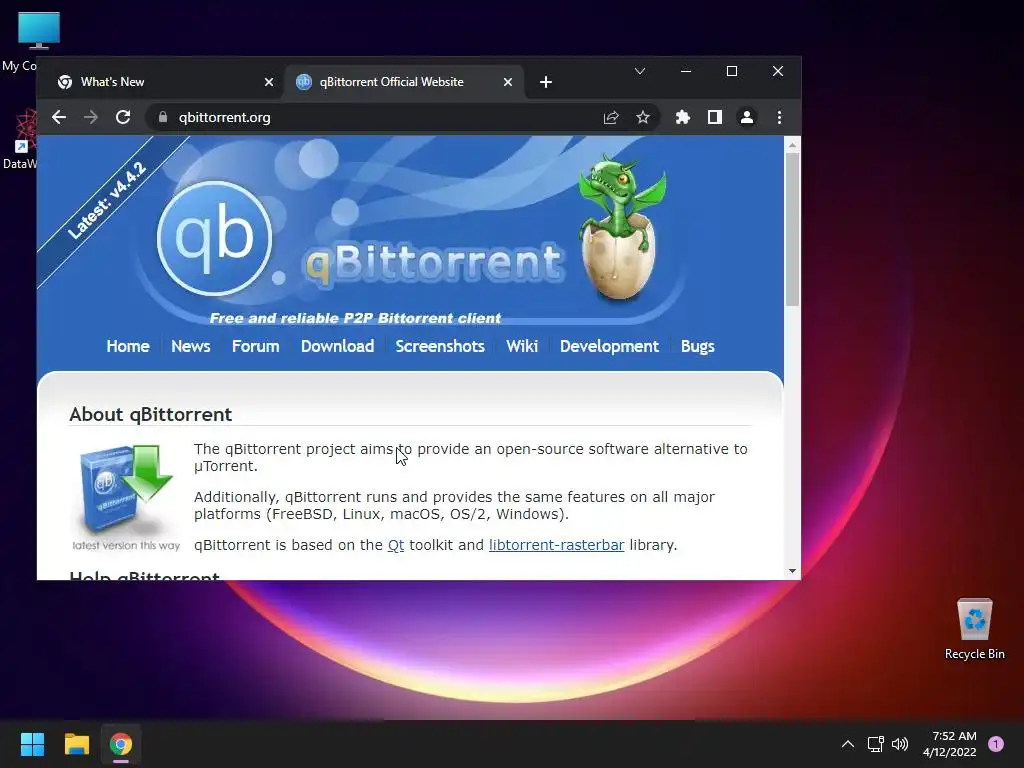Screen dimensions: 1024x768
Task: Click the green dragon mascot image
Action: tap(620, 227)
